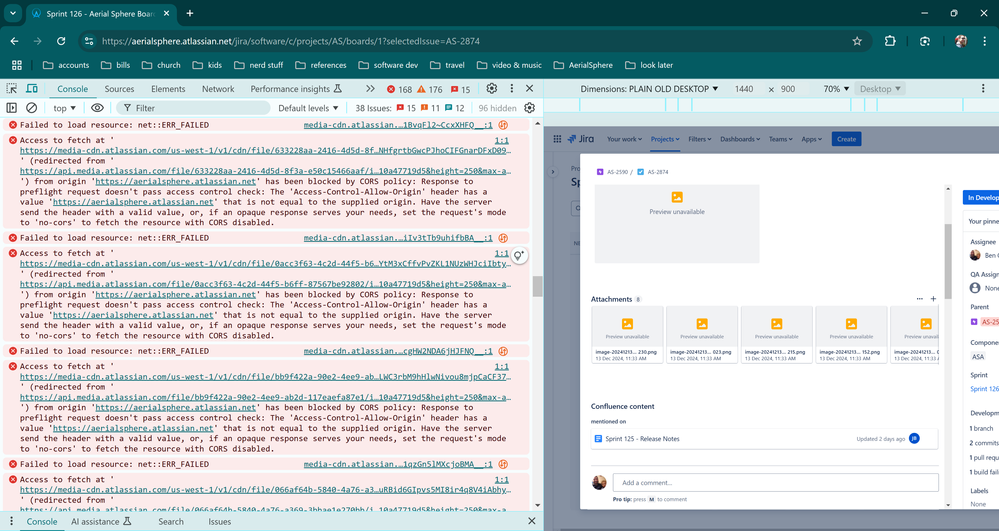This screenshot has width=999, height=531.
Task: Expand the Apps menu in Jira
Action: pyautogui.click(x=811, y=139)
